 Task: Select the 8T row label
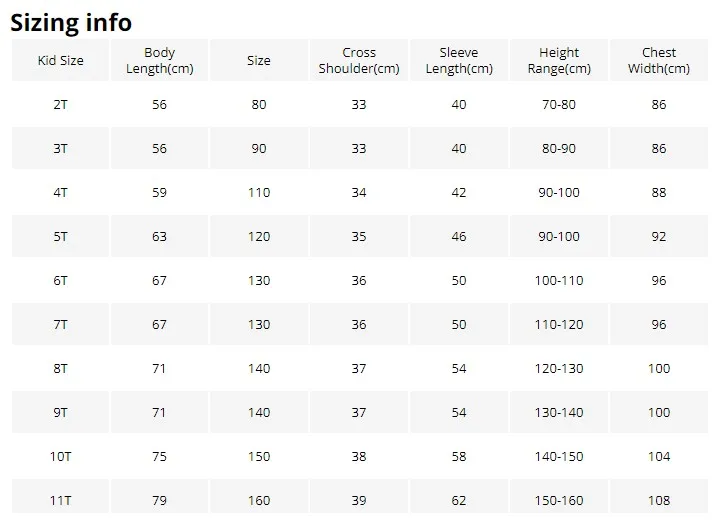coord(61,368)
